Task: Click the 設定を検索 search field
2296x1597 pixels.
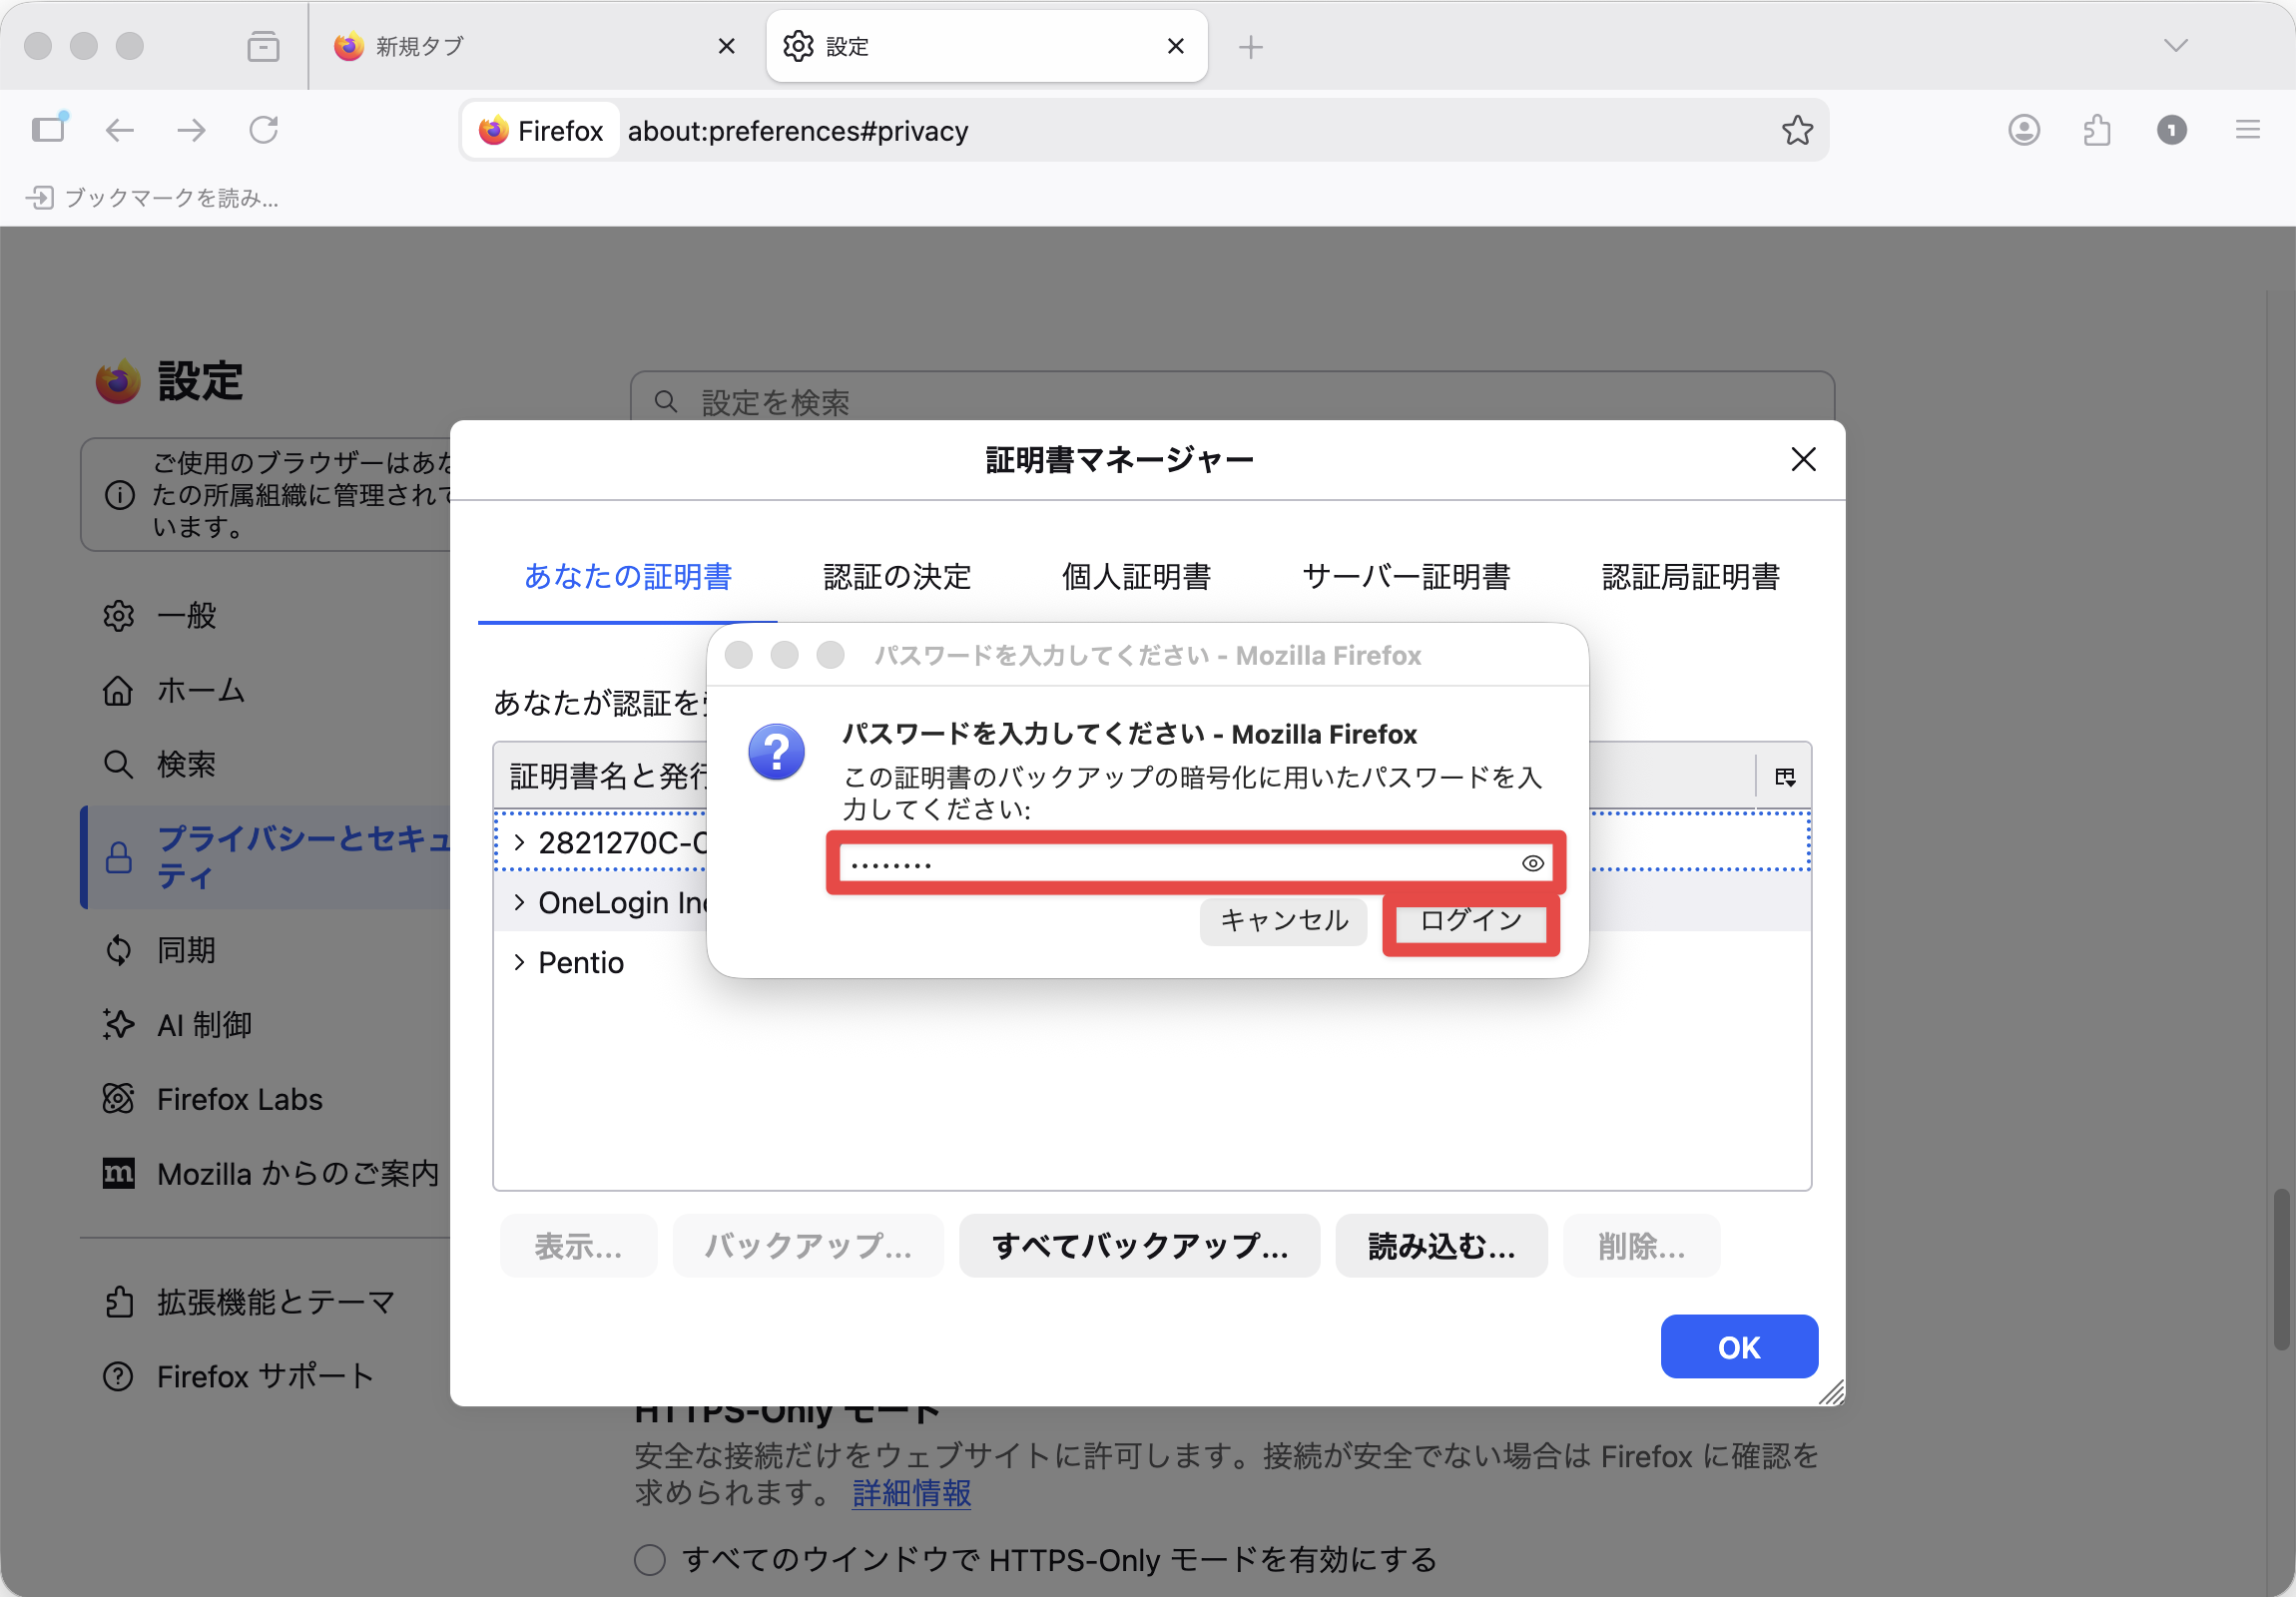Action: pos(1232,402)
